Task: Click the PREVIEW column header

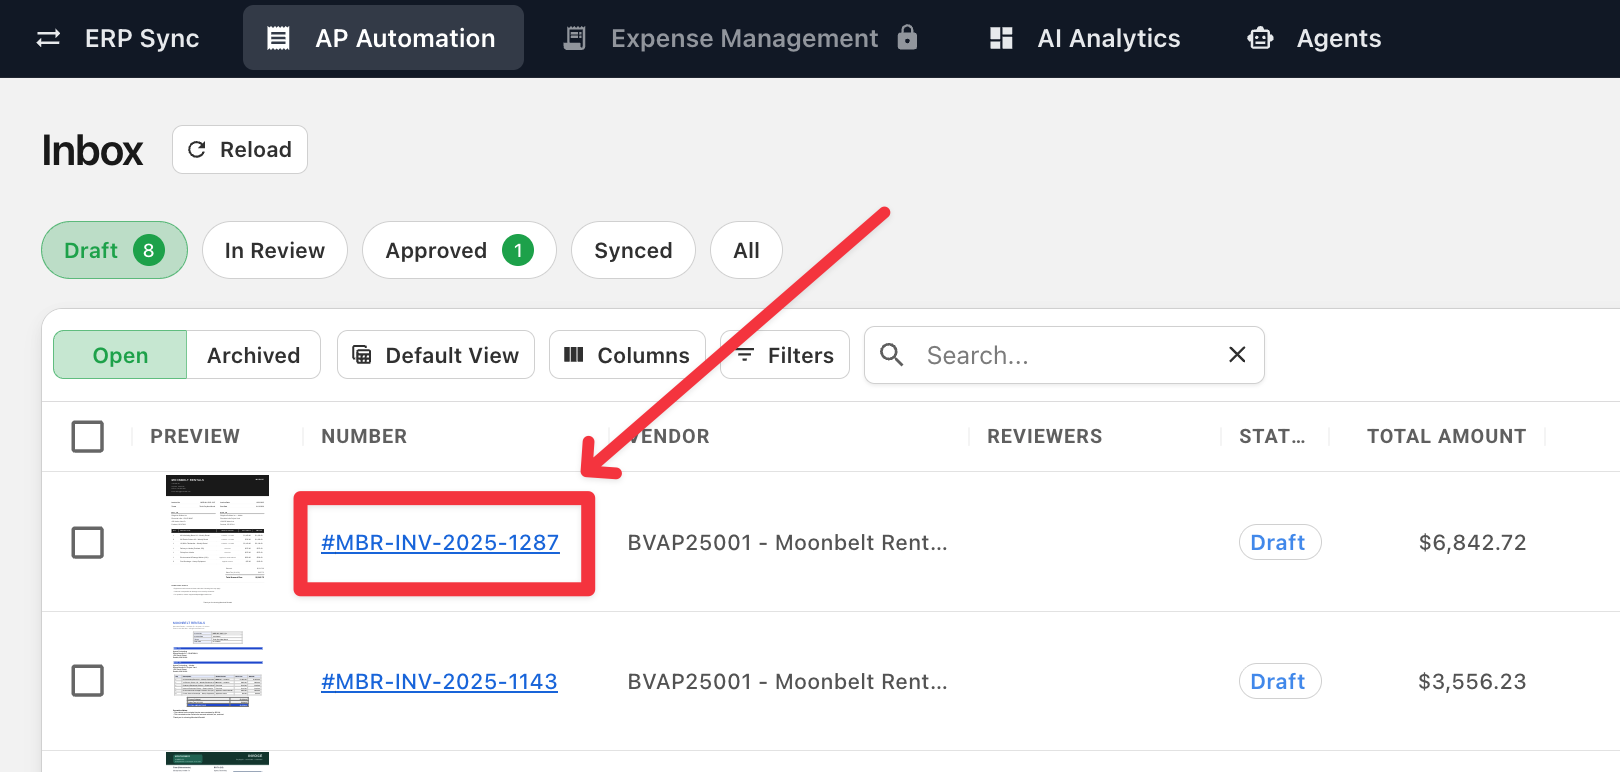Action: (195, 436)
